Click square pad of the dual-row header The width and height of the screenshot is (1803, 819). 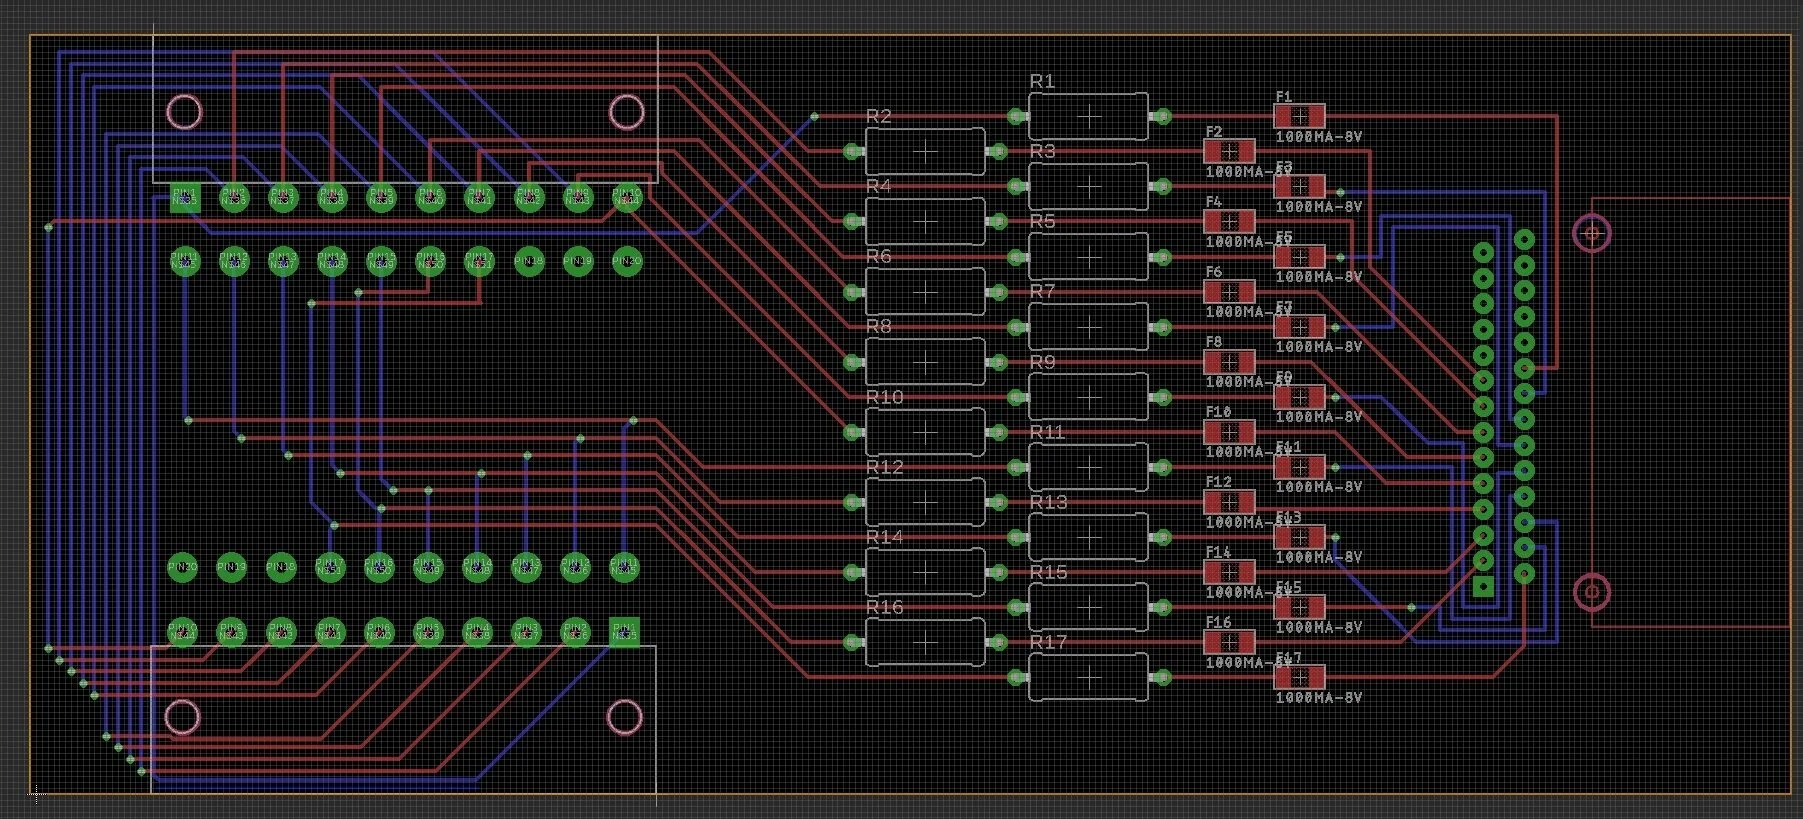click(1483, 586)
